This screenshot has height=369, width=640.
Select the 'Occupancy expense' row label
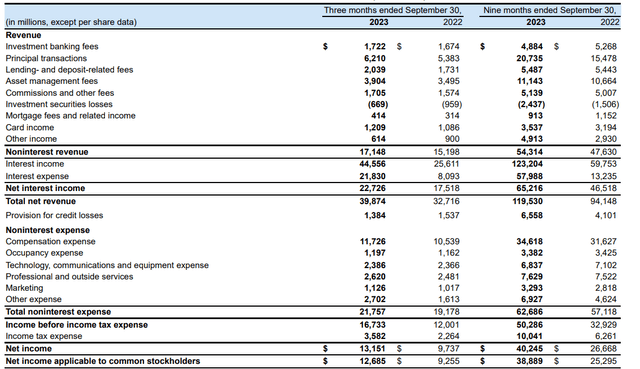click(x=44, y=253)
